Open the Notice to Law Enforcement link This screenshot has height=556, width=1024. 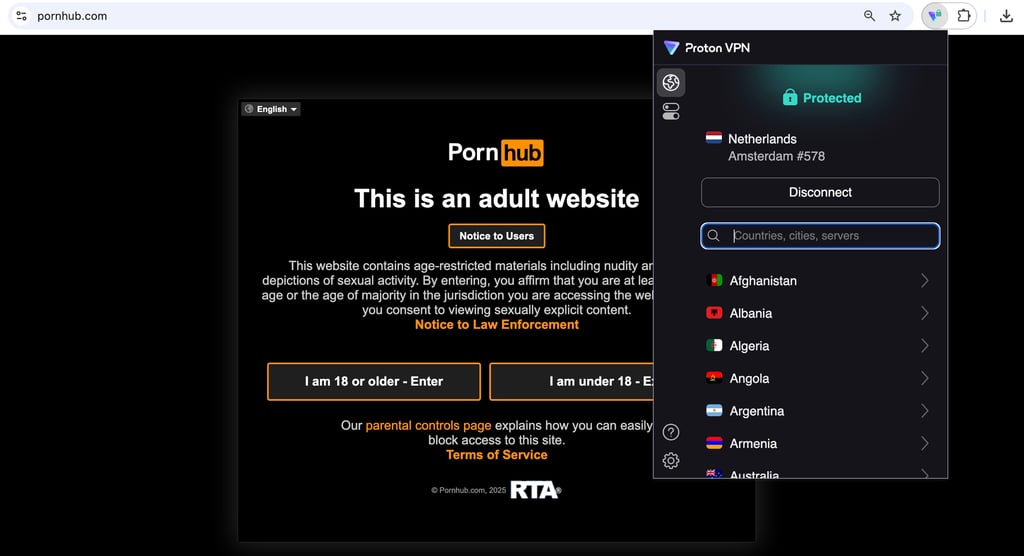coord(496,325)
